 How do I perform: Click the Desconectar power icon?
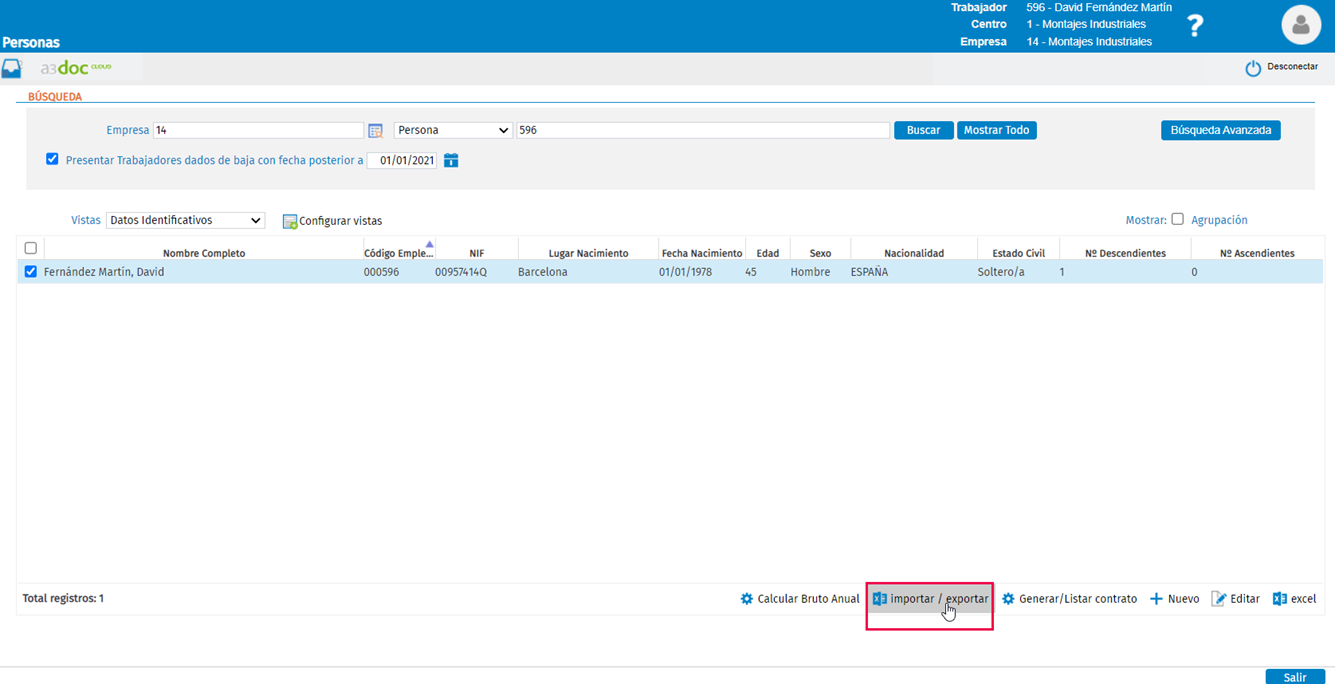1253,68
